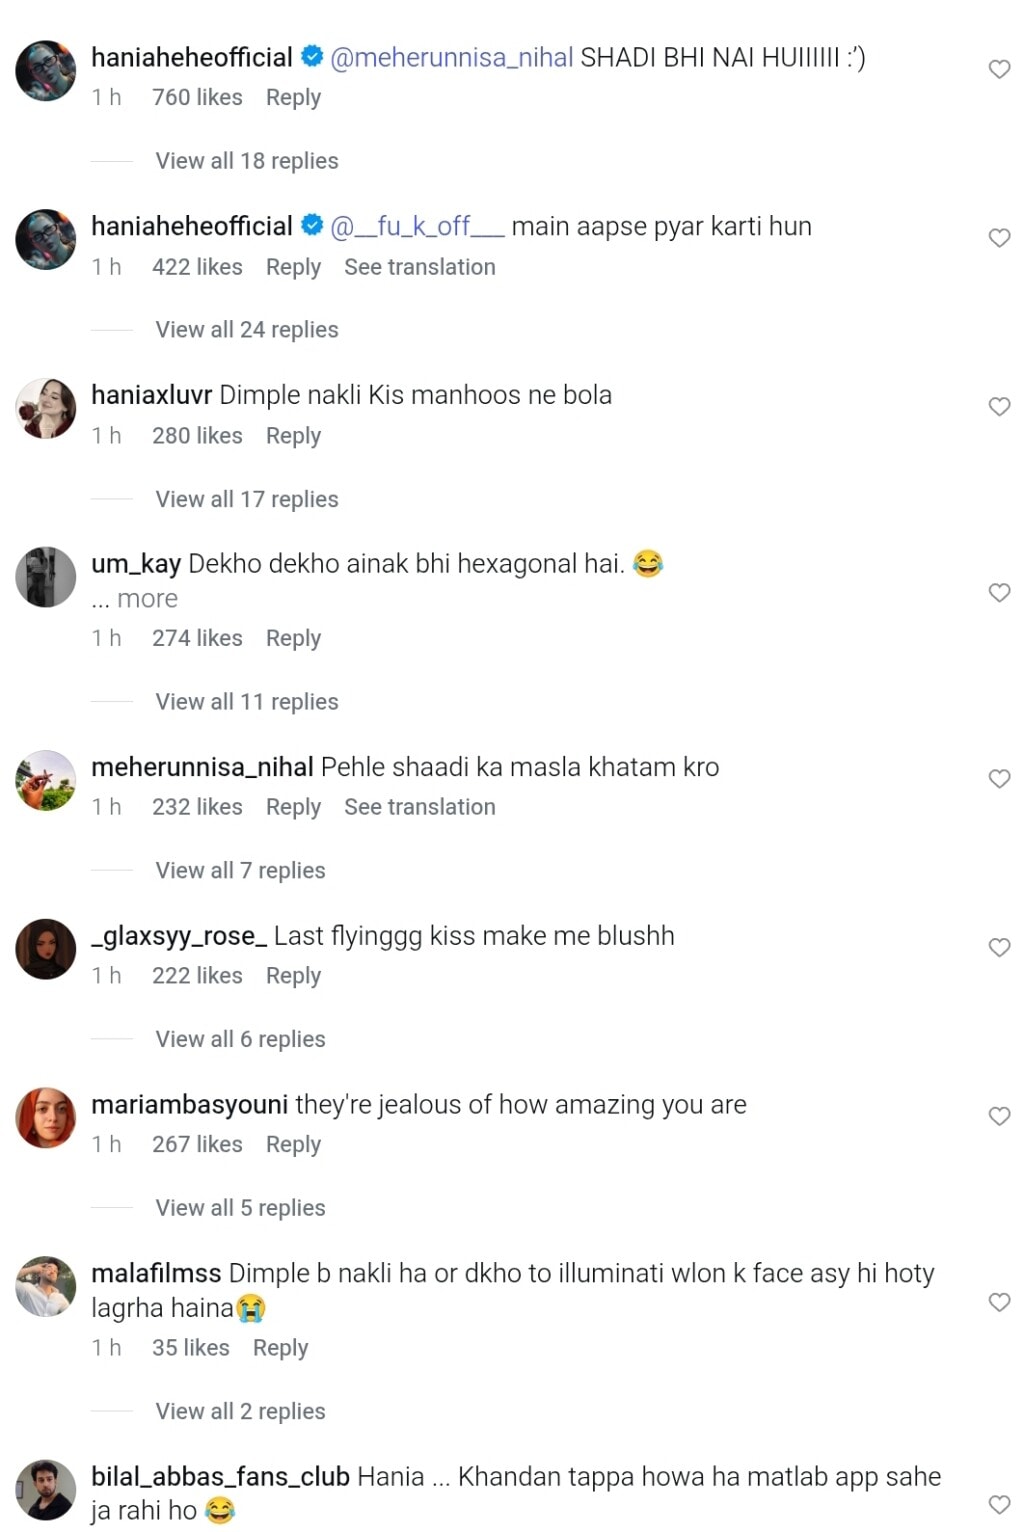1024x1532 pixels.
Task: Click See translation on meherunnisa_nihal's comment
Action: pos(419,807)
